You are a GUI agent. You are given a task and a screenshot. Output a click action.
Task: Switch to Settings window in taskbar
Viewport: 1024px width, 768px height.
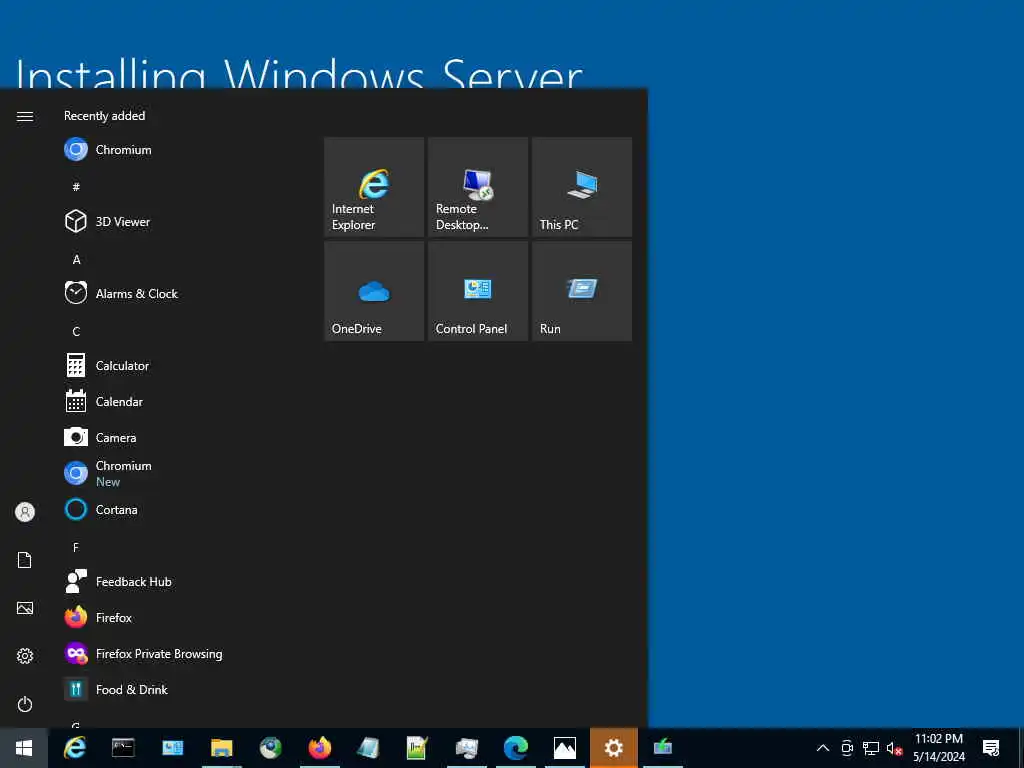coord(614,748)
